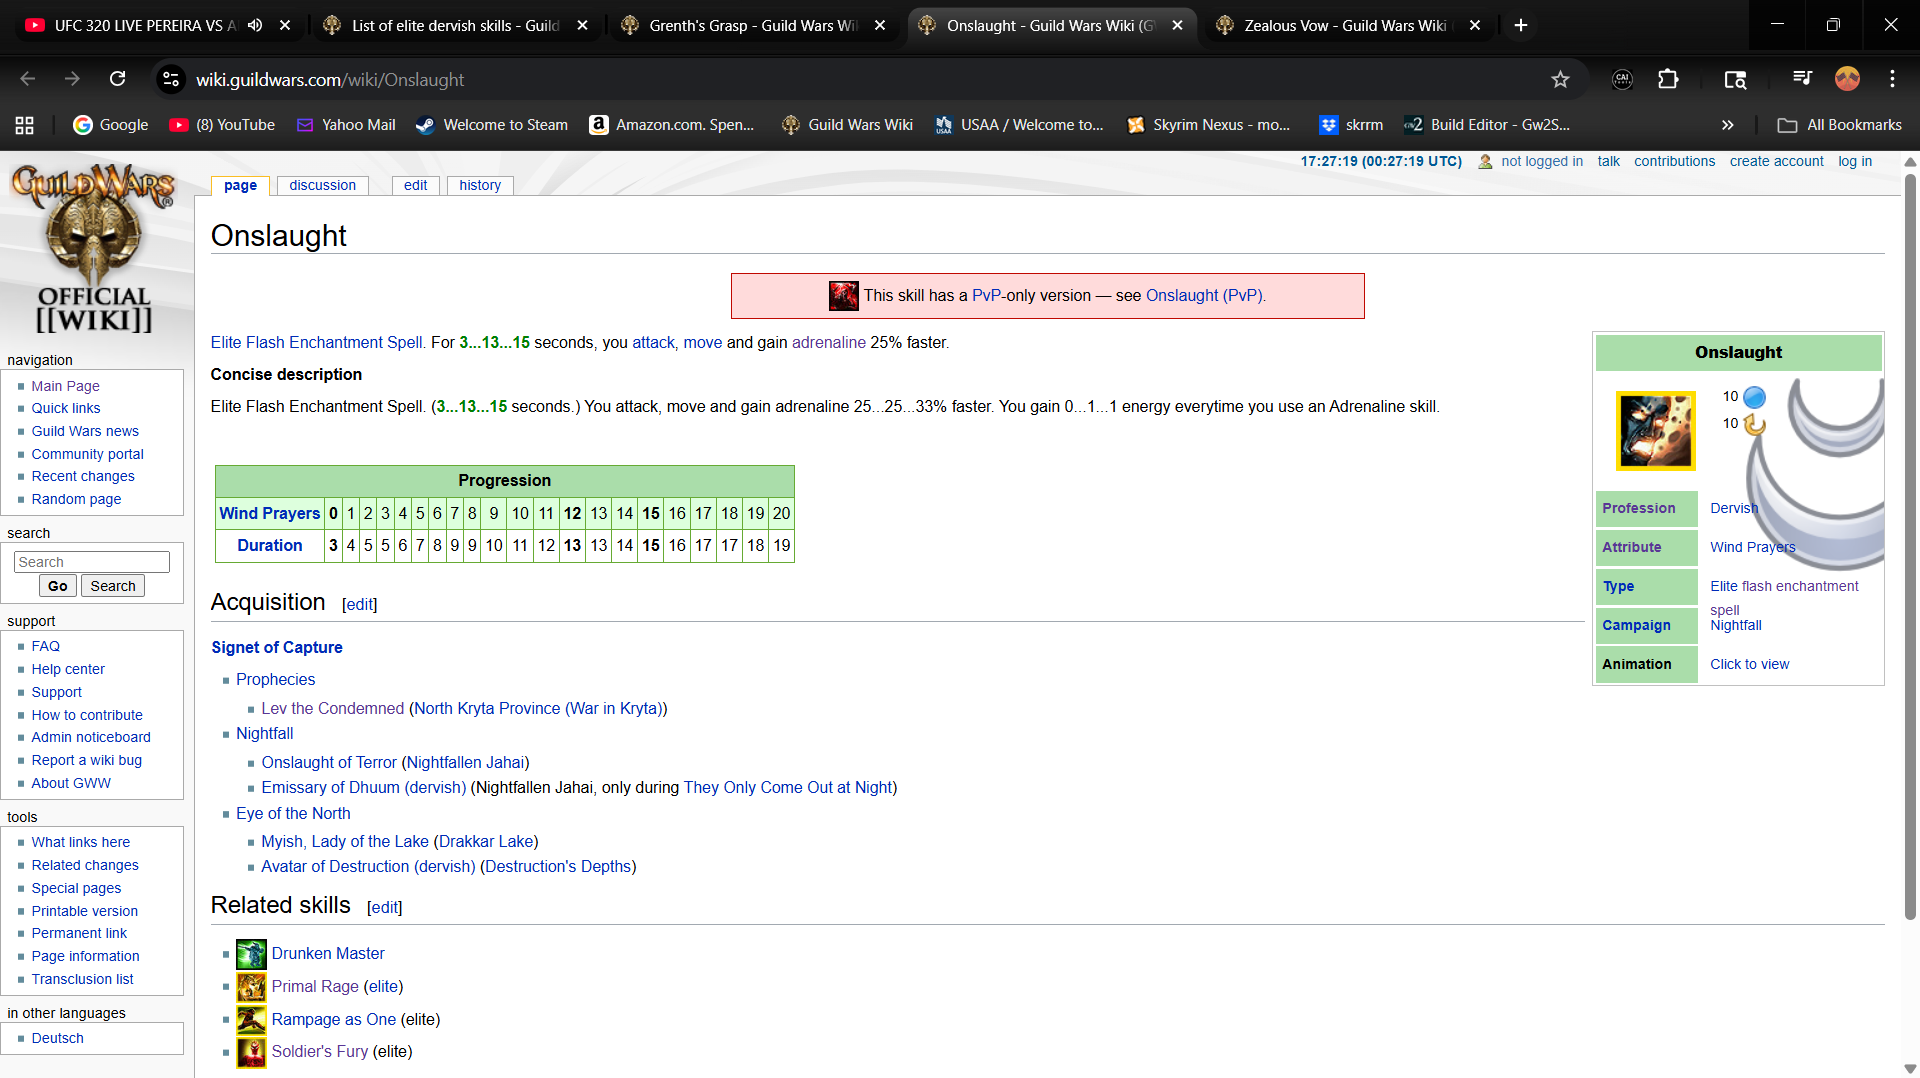Image resolution: width=1920 pixels, height=1078 pixels.
Task: Click the blue energy cost icon
Action: click(x=1755, y=397)
